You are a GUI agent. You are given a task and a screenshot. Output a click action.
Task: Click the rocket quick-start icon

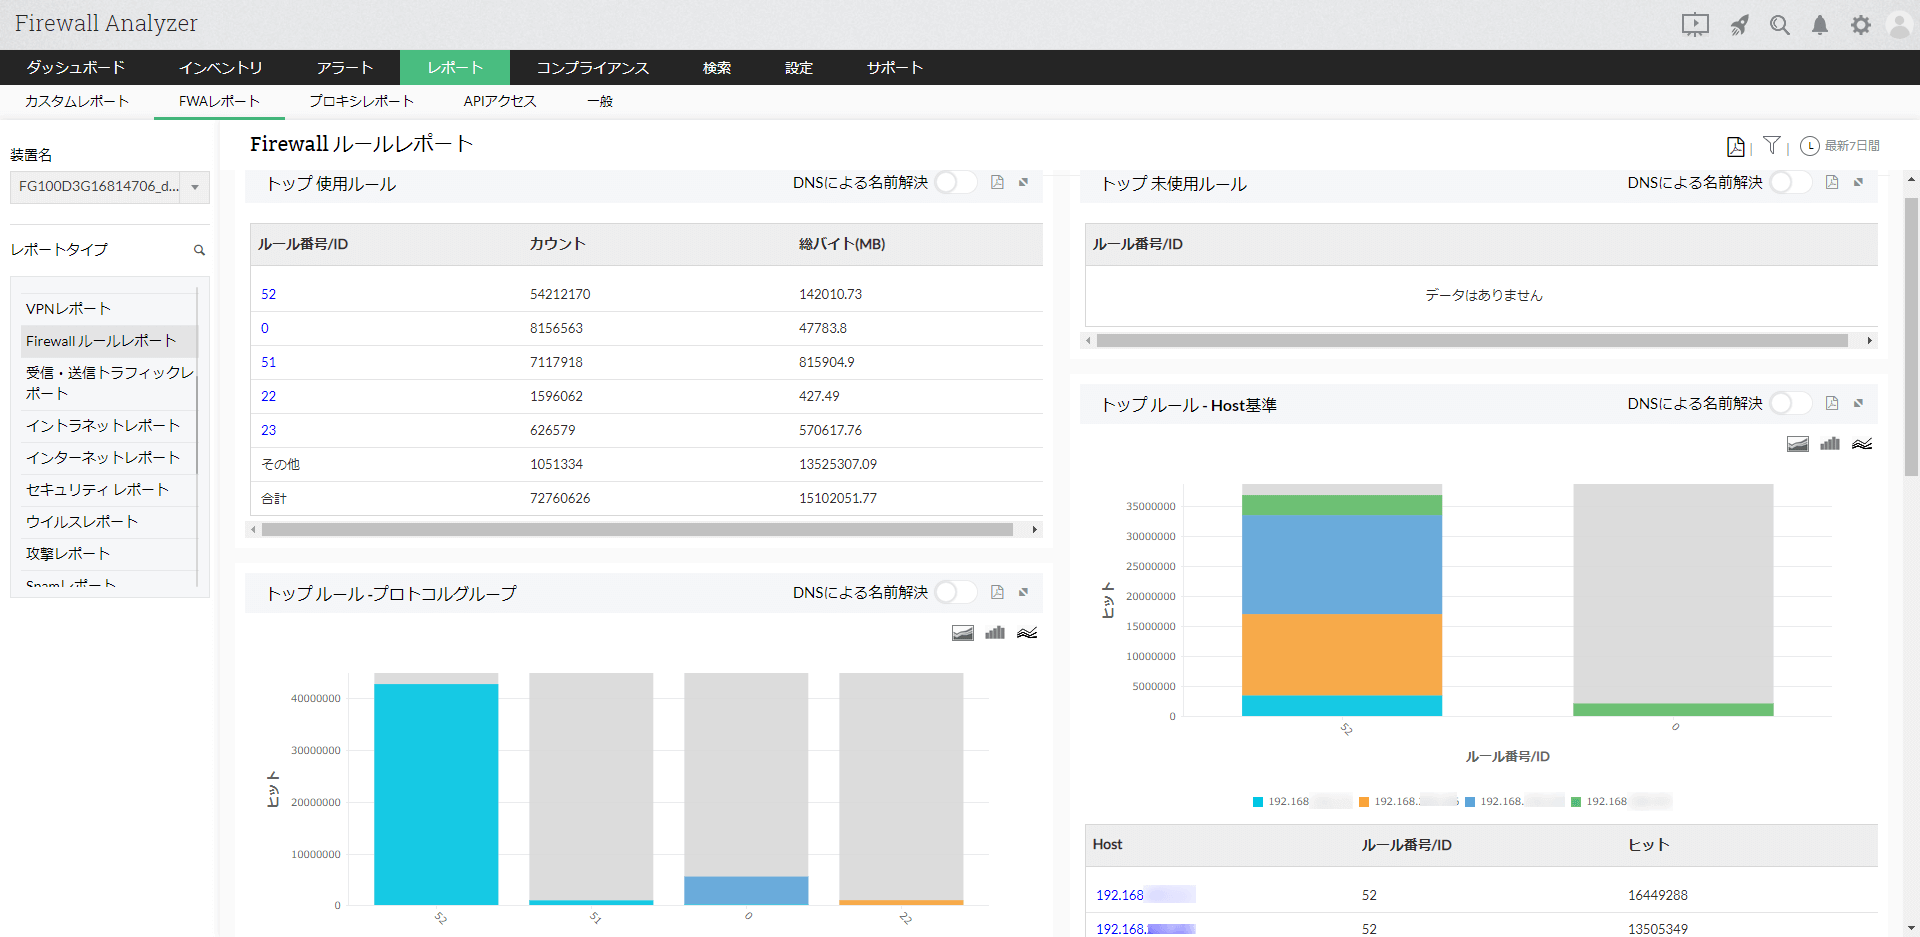coord(1740,26)
